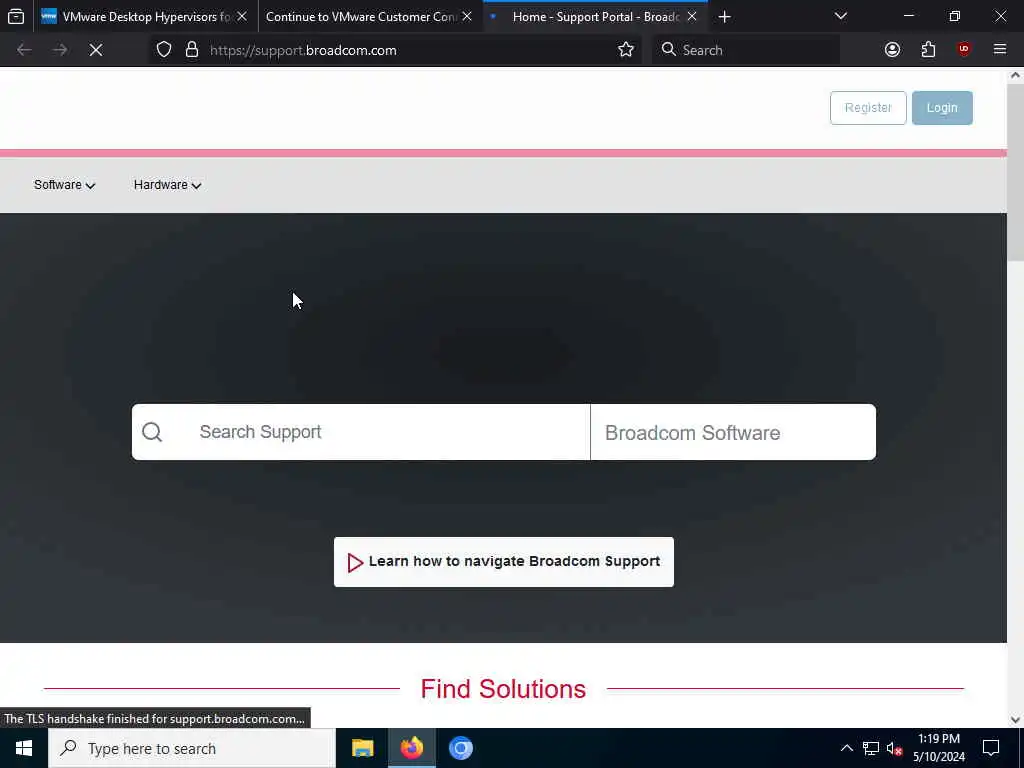Open the Firefox account icon

pos(892,50)
